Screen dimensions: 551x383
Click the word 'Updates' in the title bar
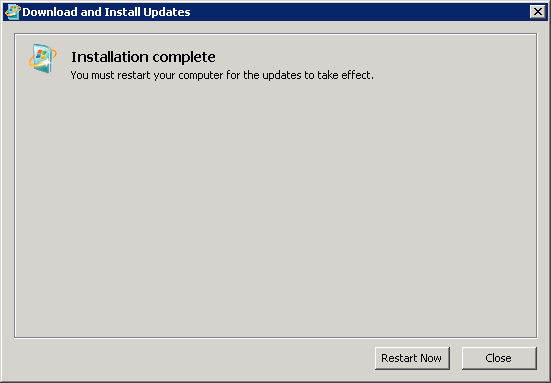(167, 12)
